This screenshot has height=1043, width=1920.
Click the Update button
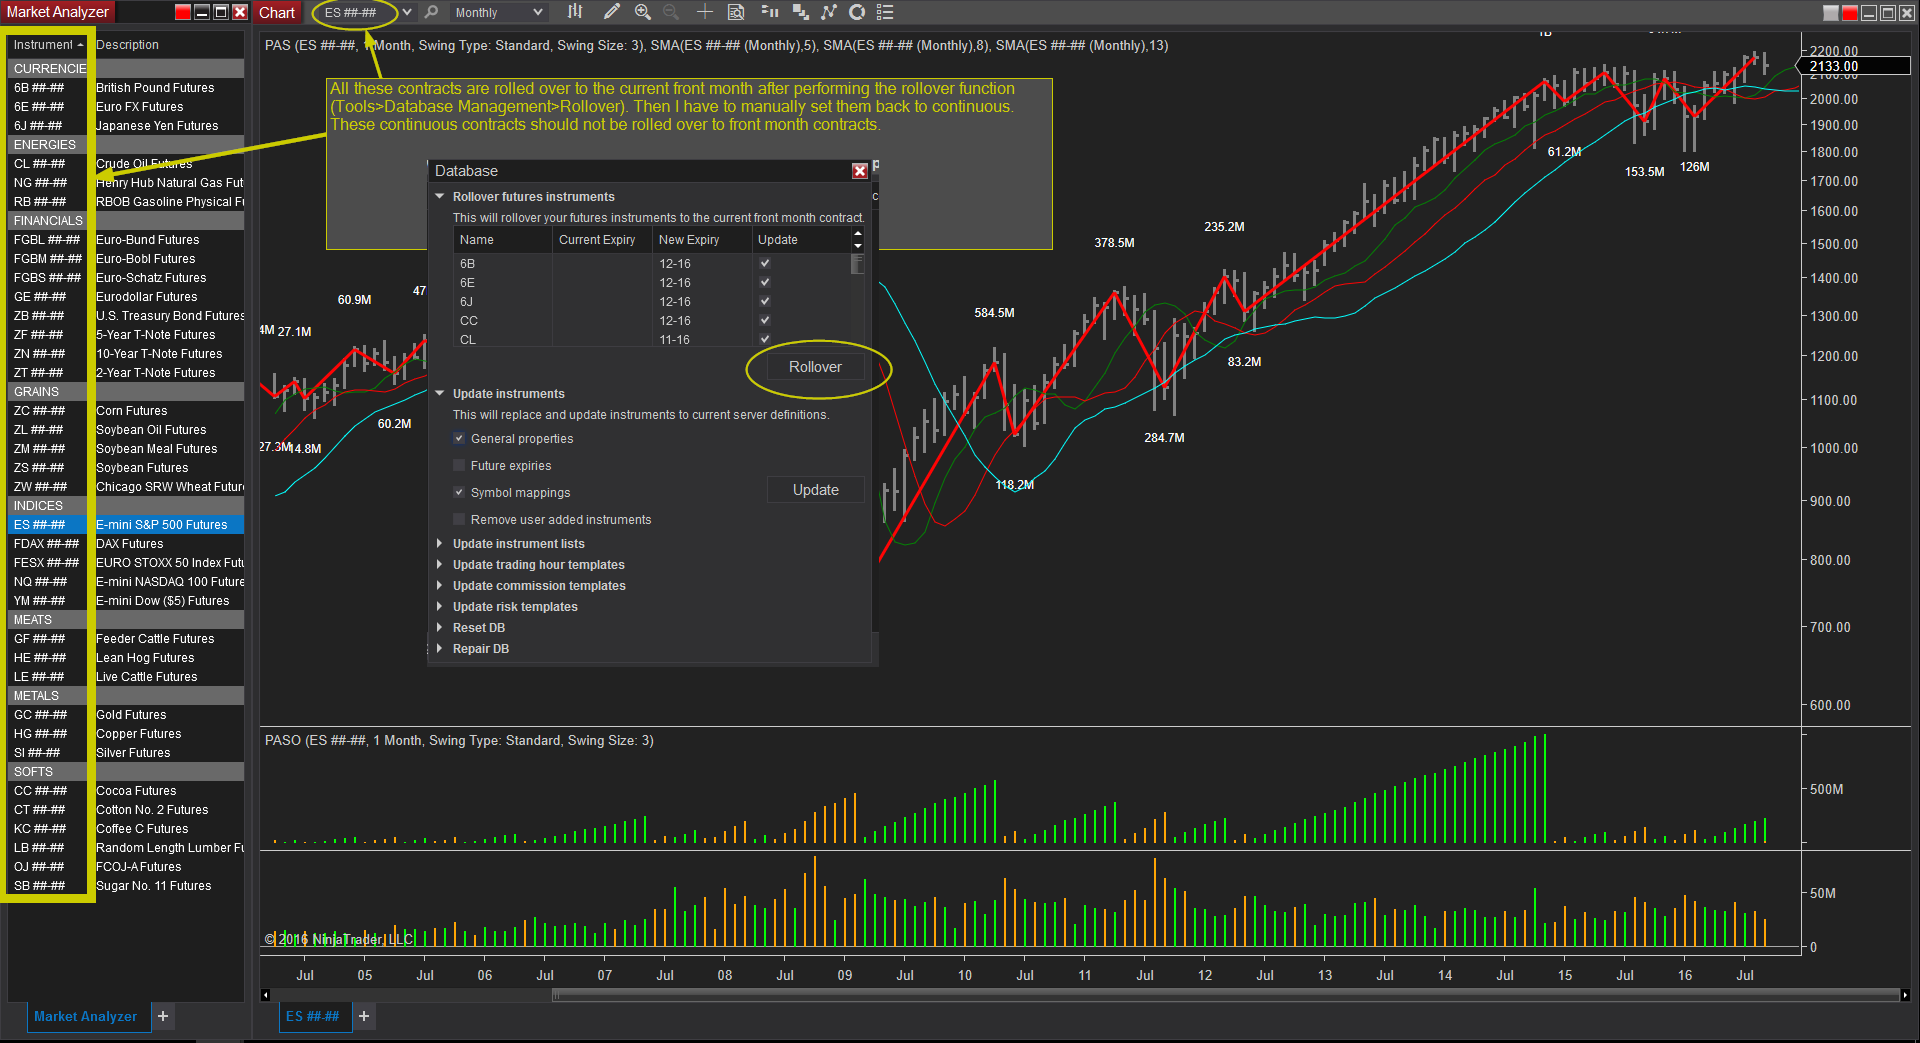[815, 490]
